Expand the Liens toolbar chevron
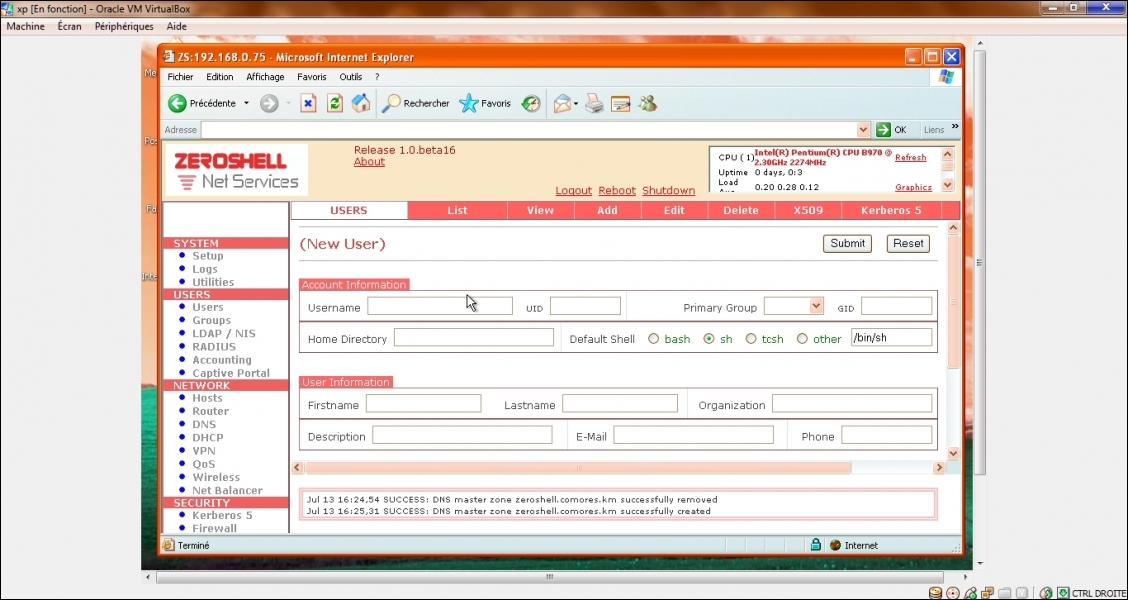This screenshot has width=1128, height=600. (x=955, y=127)
